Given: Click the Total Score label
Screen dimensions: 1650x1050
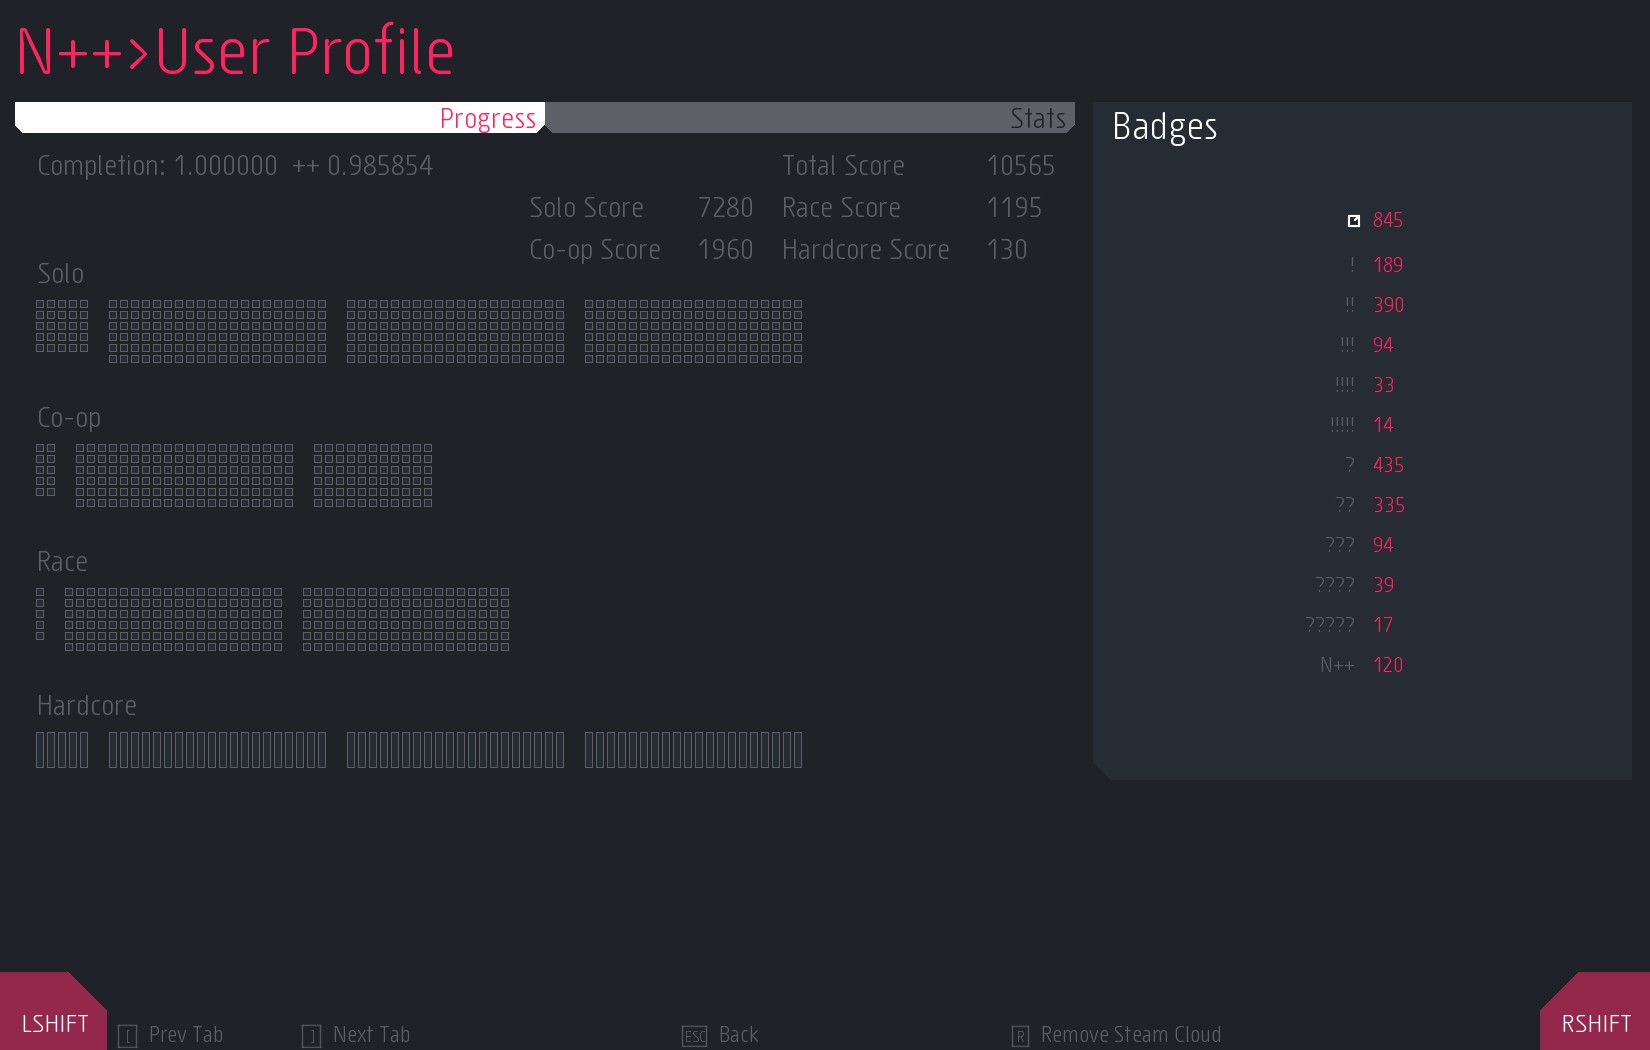Looking at the screenshot, I should tap(843, 165).
